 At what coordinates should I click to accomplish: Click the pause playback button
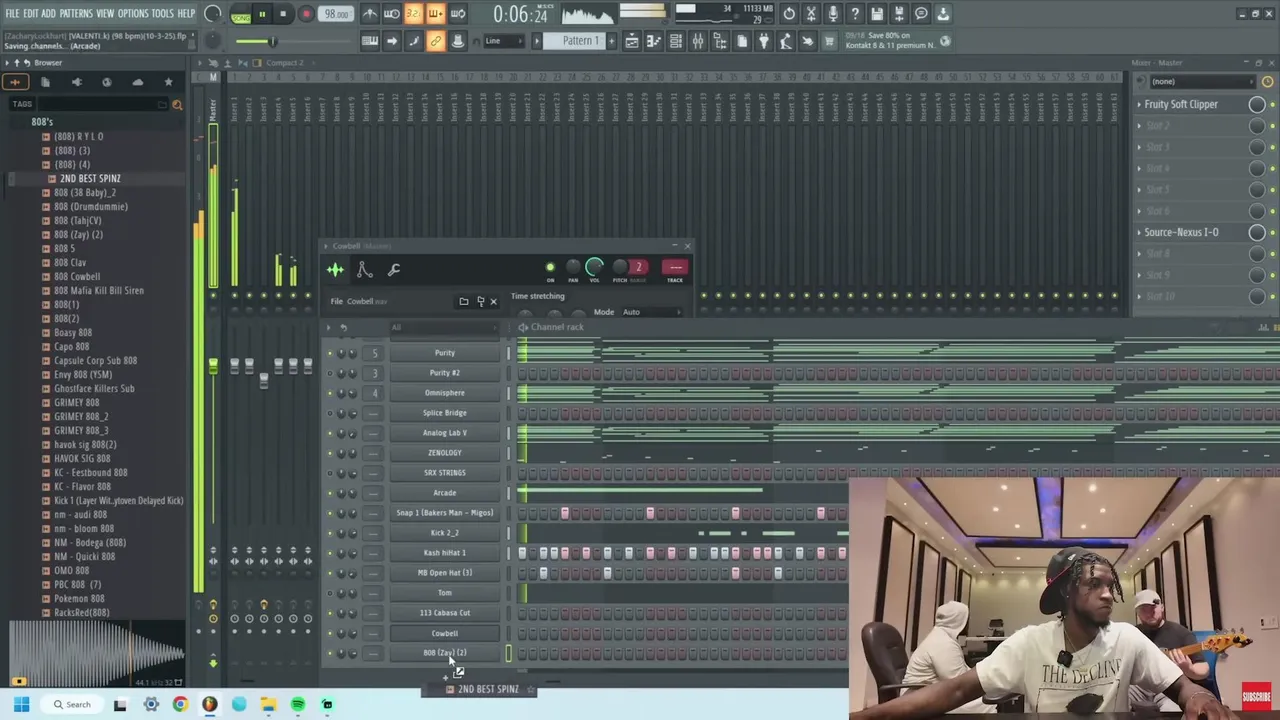(262, 14)
